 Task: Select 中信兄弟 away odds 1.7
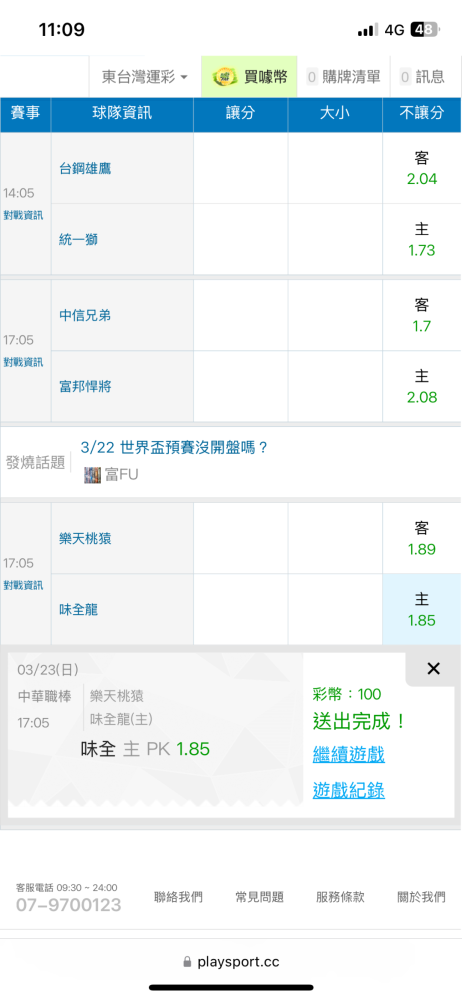point(422,315)
